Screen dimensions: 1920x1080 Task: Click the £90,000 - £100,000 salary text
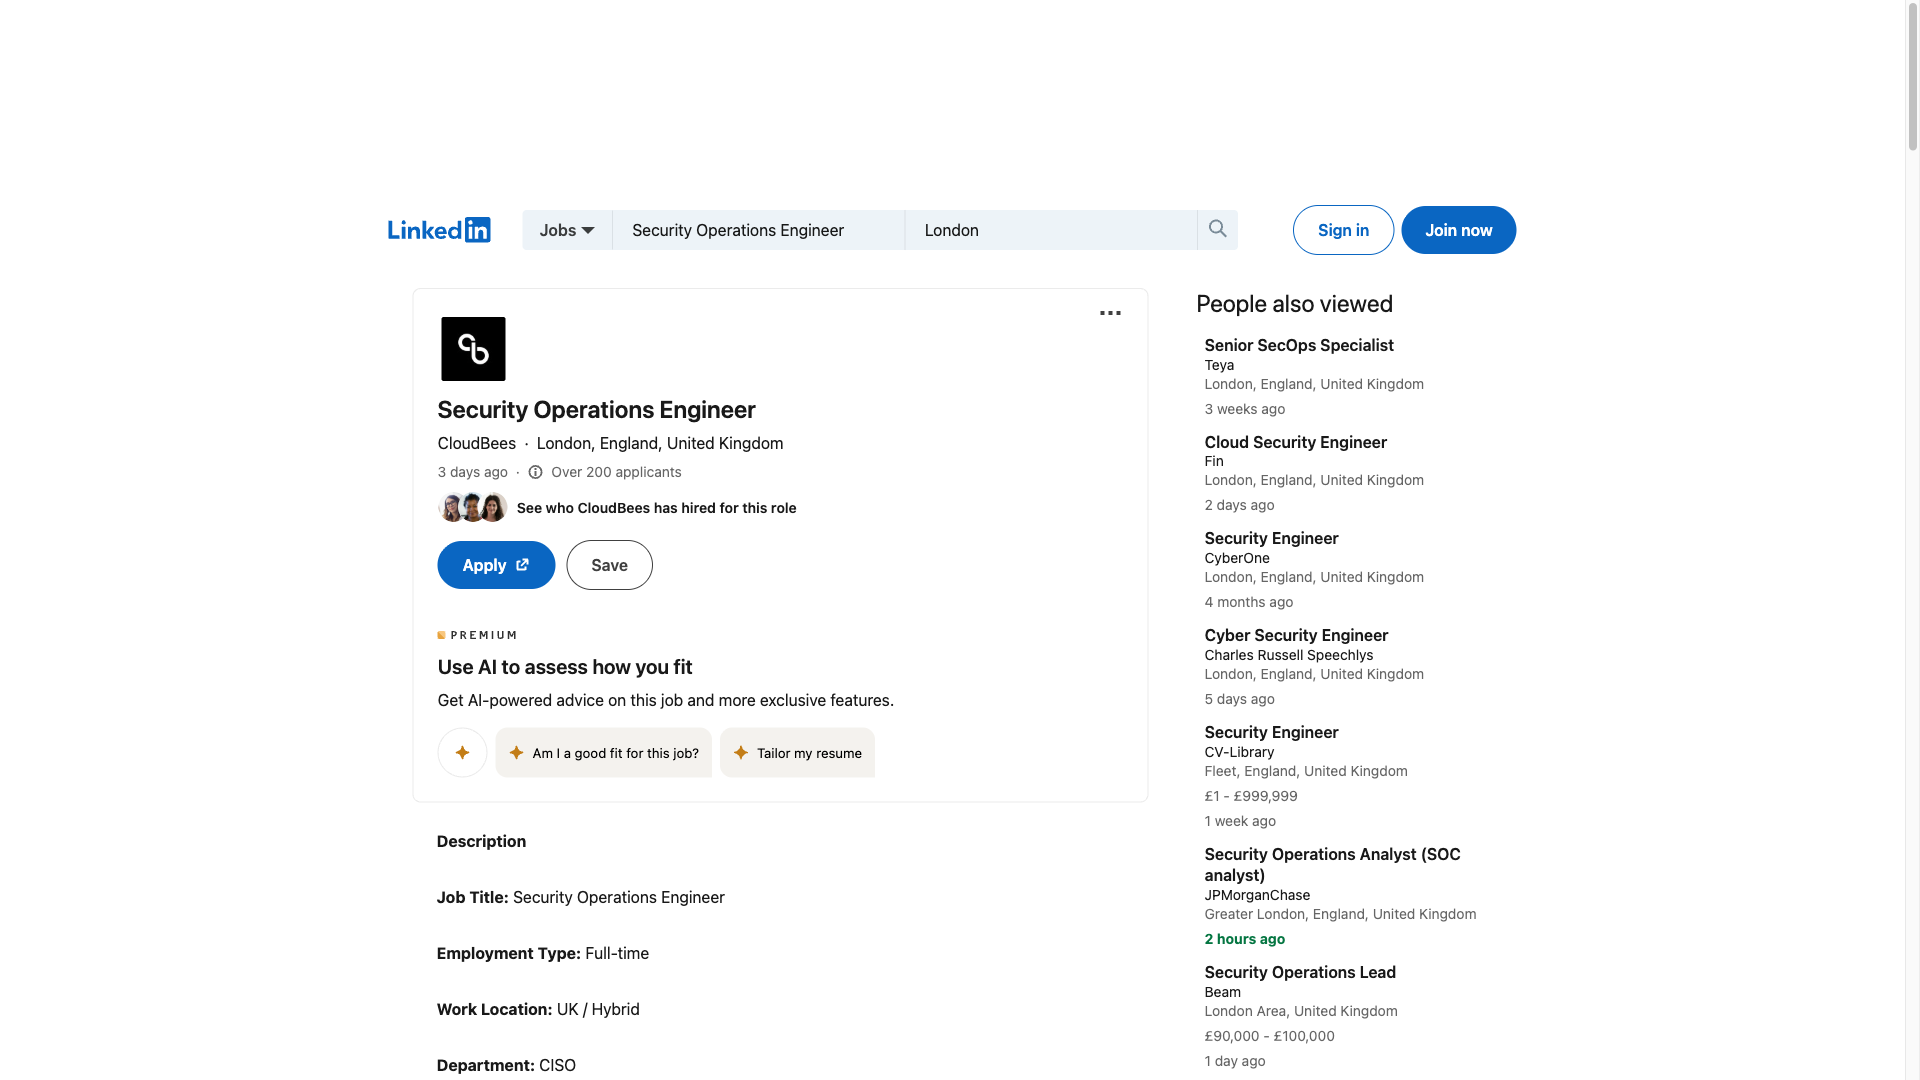tap(1269, 1036)
